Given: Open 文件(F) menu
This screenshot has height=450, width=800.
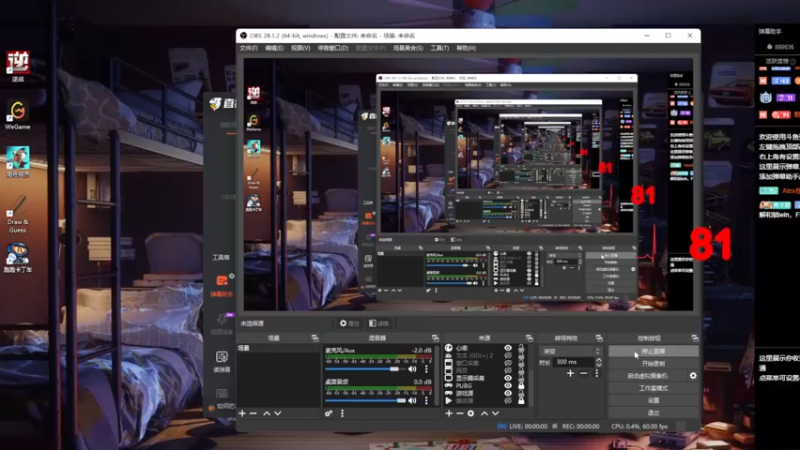Looking at the screenshot, I should (x=248, y=48).
